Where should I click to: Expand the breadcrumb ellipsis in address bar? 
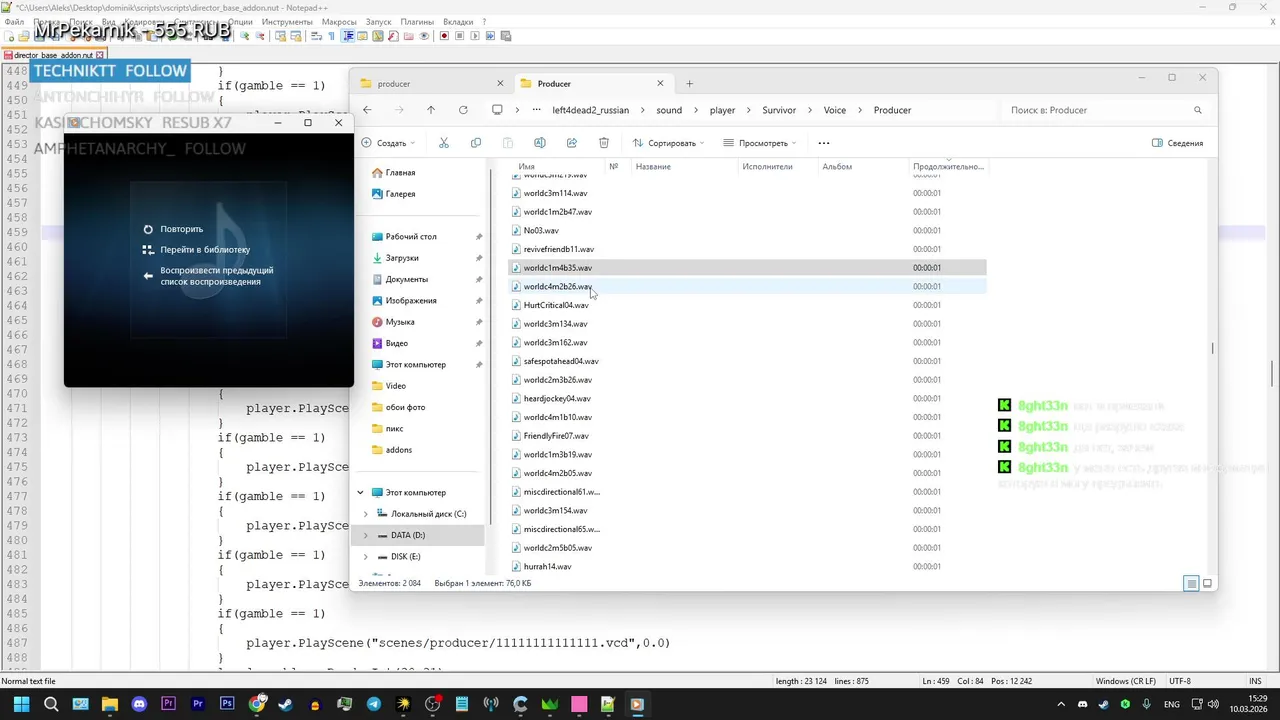coord(537,110)
